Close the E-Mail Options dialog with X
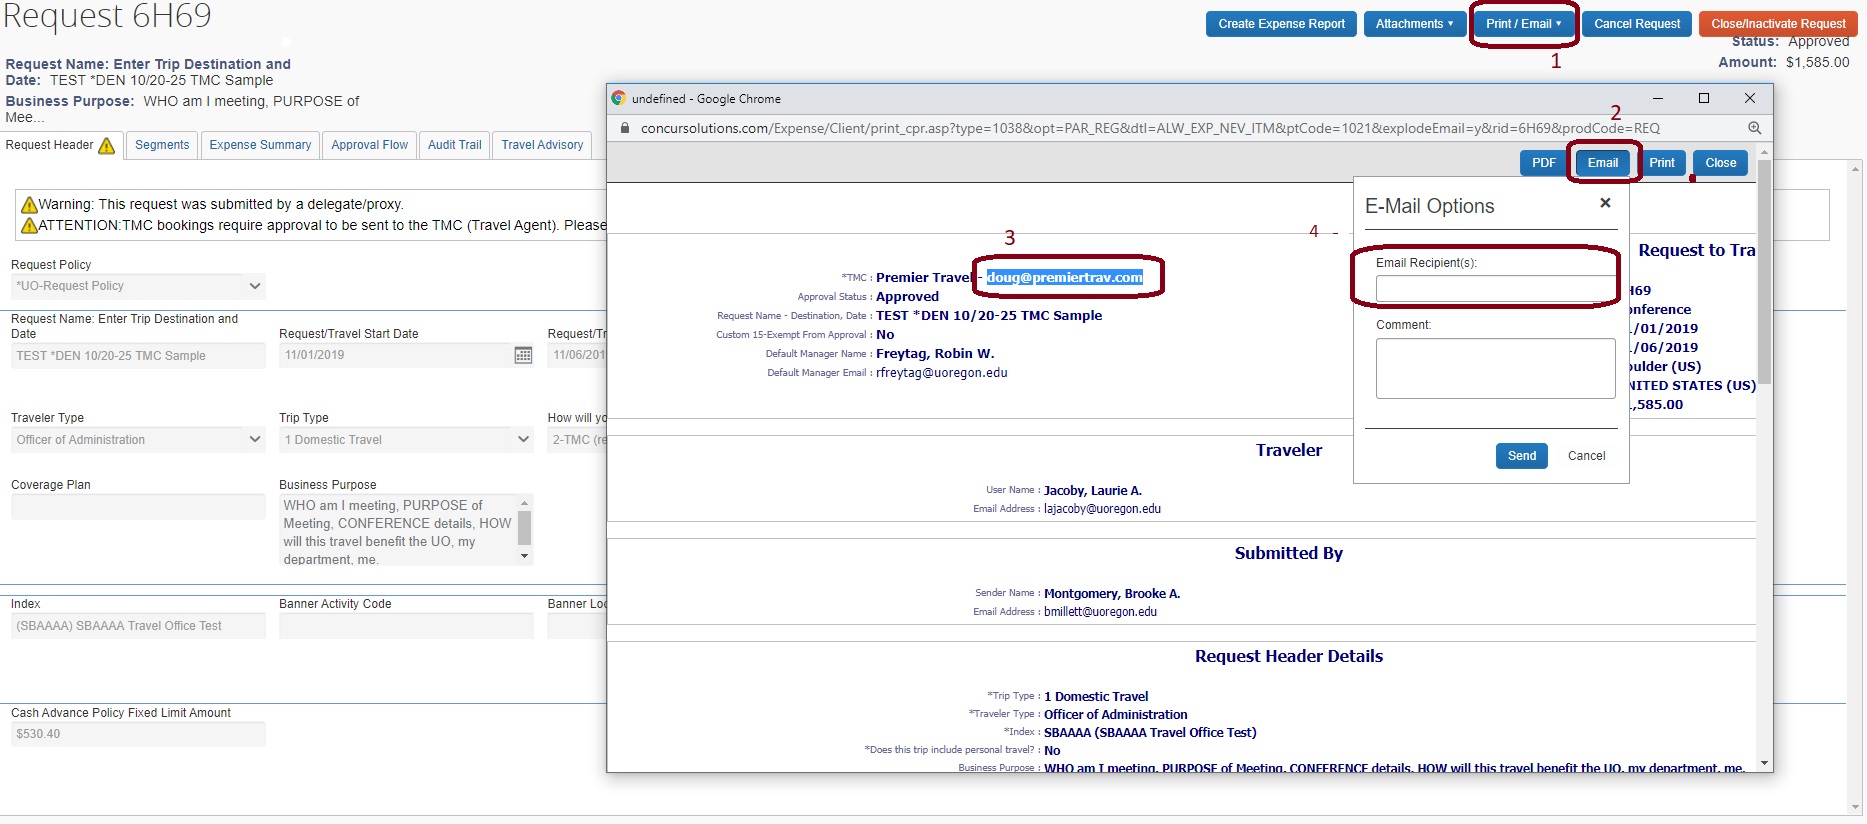The width and height of the screenshot is (1867, 824). 1605,203
